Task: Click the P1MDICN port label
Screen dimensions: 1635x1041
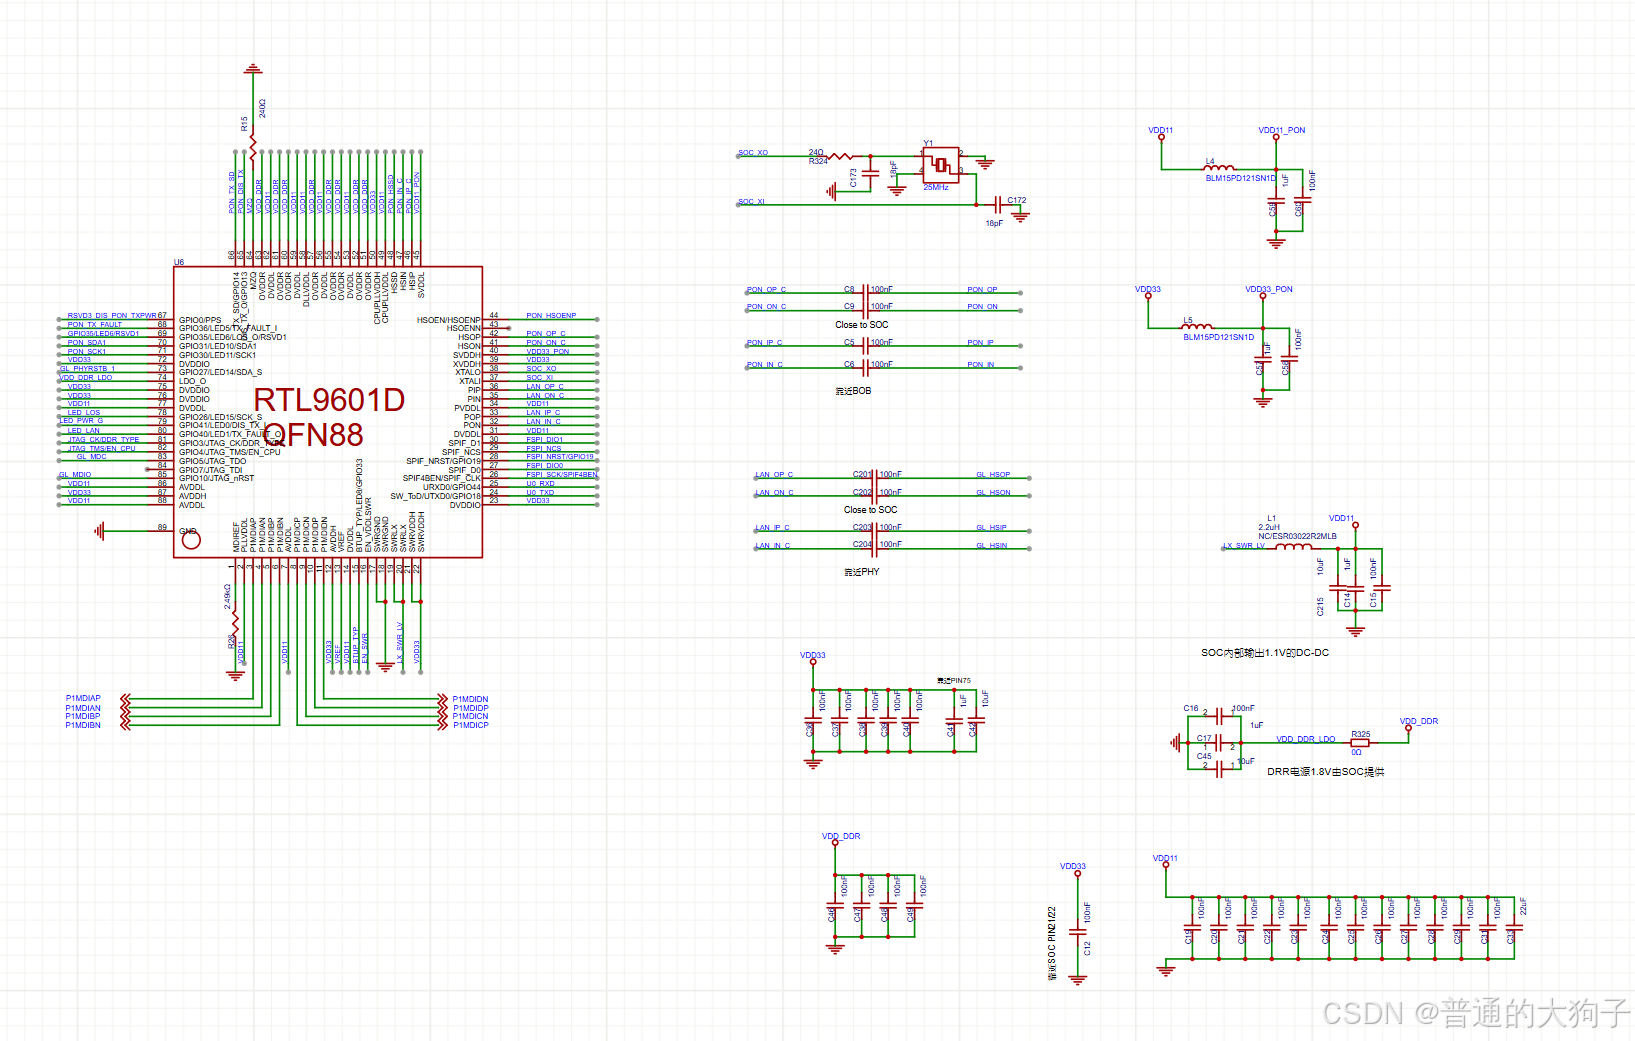Action: tap(470, 716)
